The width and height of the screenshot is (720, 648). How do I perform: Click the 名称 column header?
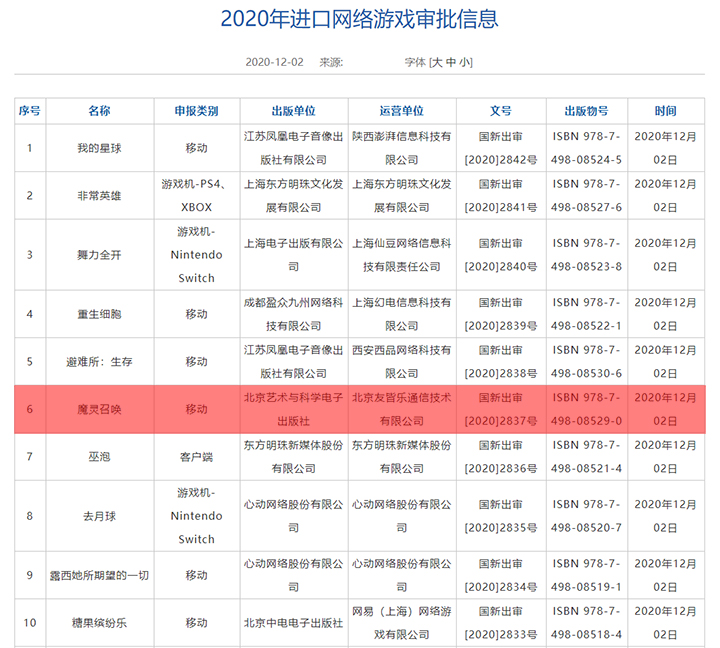99,111
